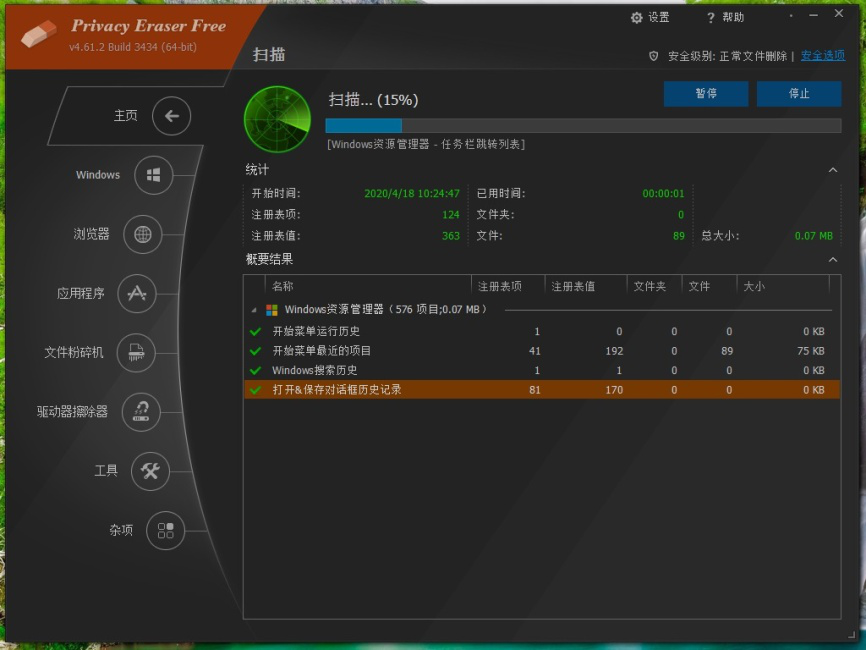Click elapsed time value 00:00:01
Image resolution: width=866 pixels, height=650 pixels.
[x=663, y=194]
